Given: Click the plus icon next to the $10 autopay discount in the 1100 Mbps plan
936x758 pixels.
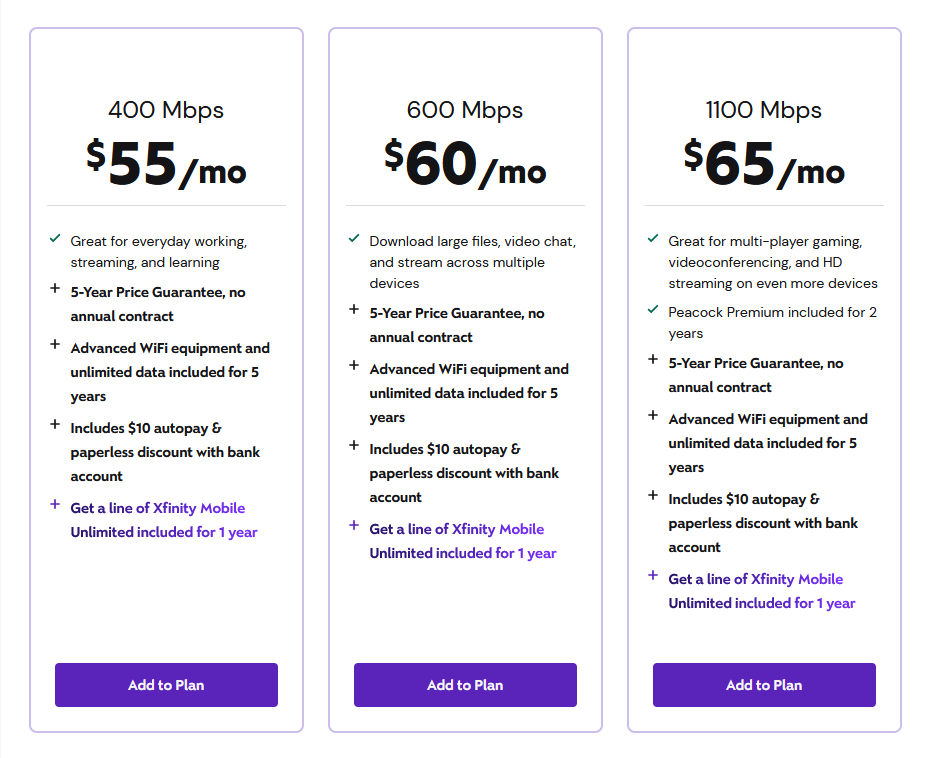Looking at the screenshot, I should (653, 495).
